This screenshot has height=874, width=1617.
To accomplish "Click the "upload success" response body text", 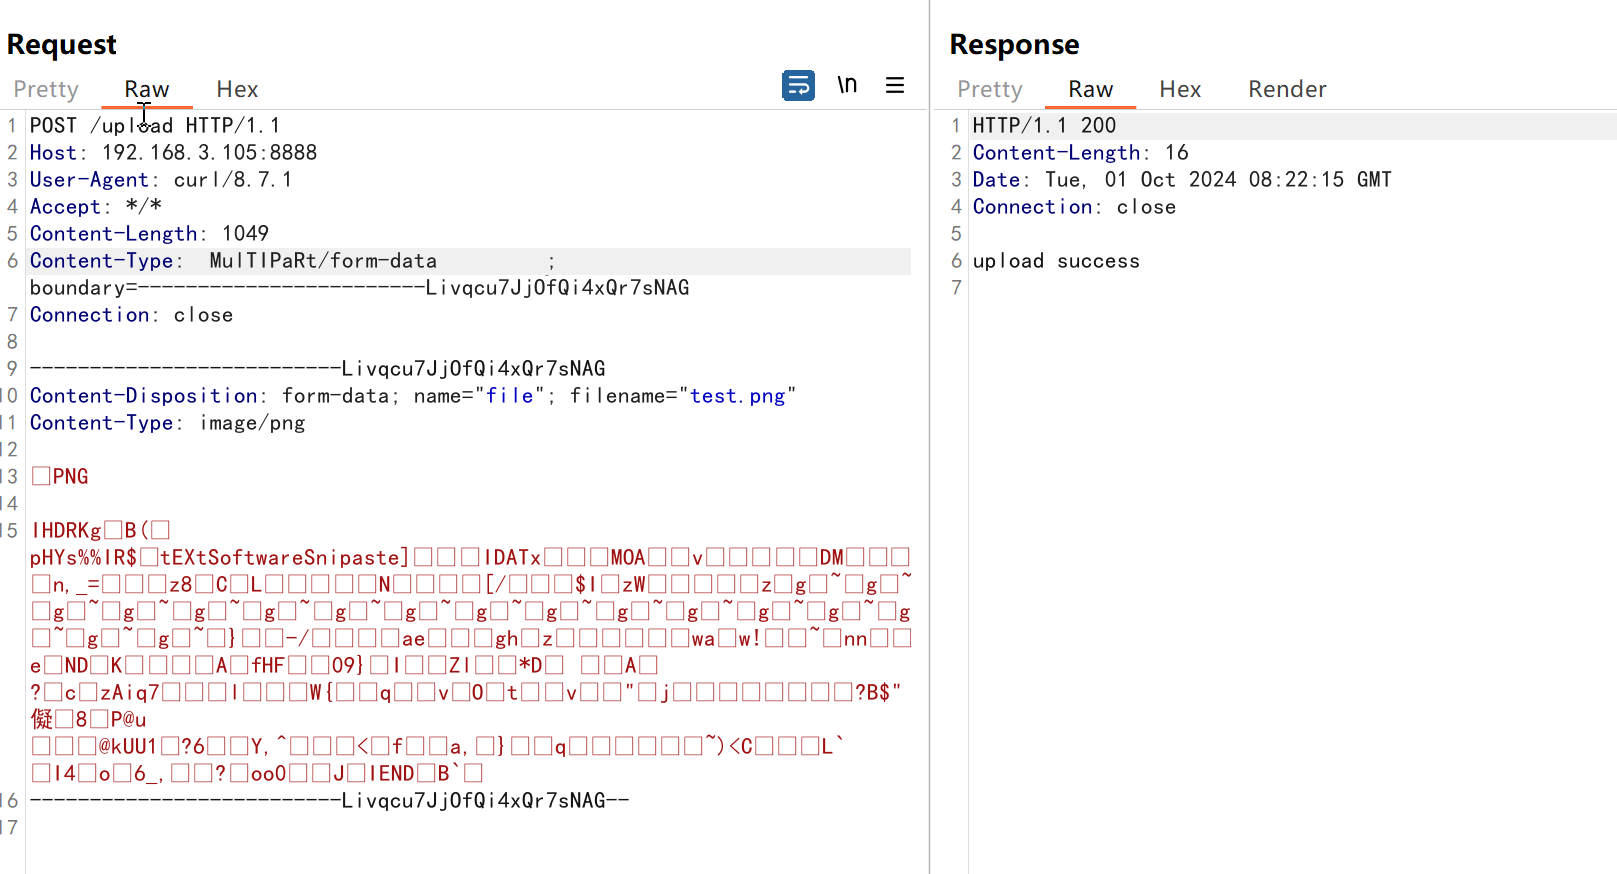I will [x=1055, y=261].
